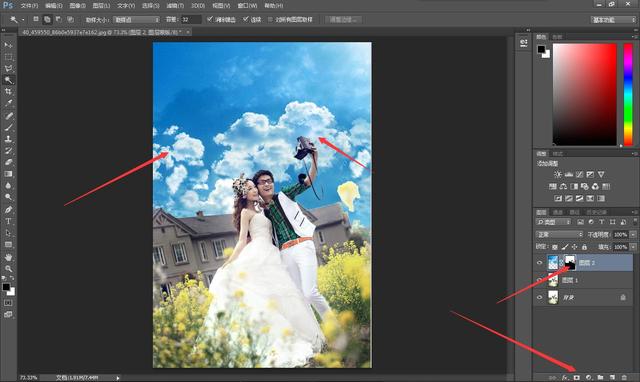Expand the opacity 100% dropdown arrow

pos(633,234)
